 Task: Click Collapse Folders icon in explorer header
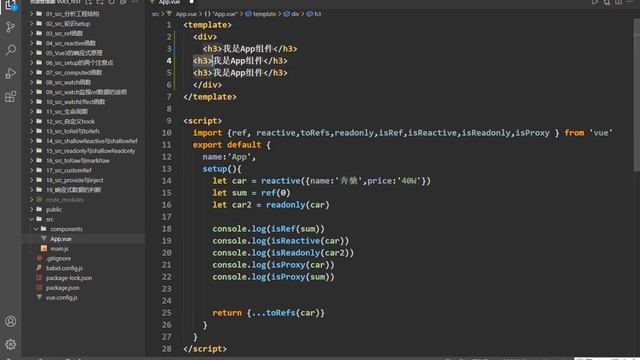coord(123,2)
